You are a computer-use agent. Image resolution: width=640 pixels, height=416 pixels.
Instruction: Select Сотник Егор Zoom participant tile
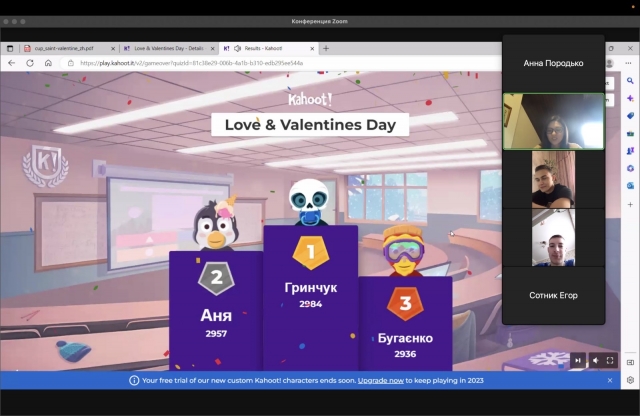(553, 296)
